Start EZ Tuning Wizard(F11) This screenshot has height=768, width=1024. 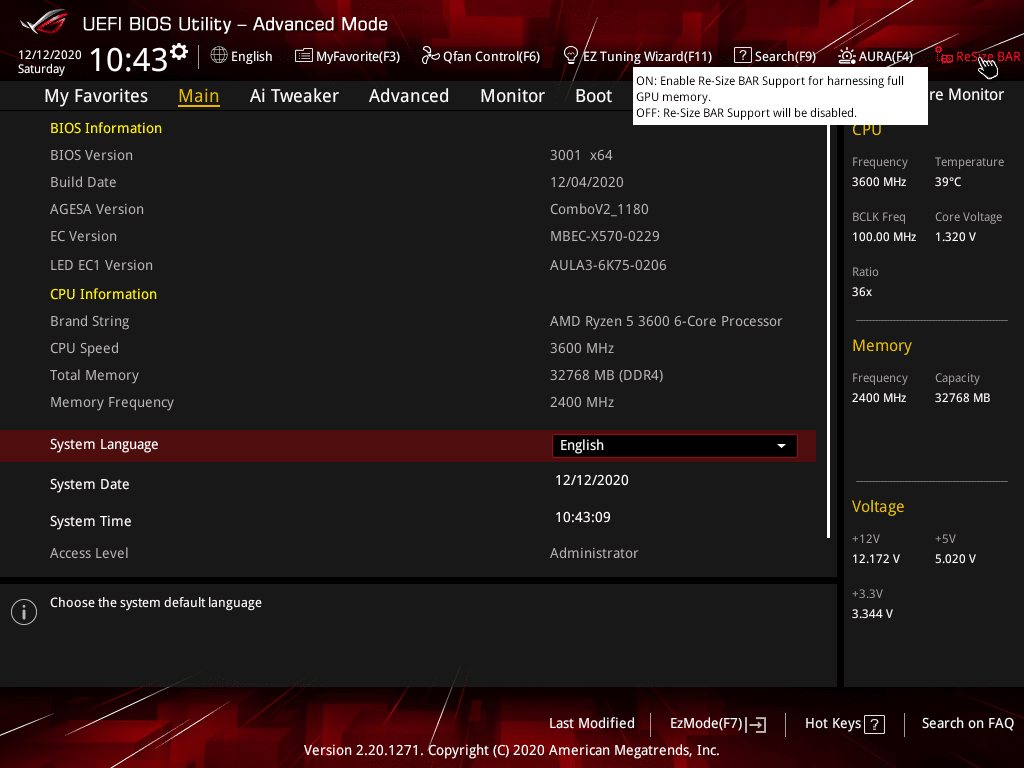click(x=637, y=56)
